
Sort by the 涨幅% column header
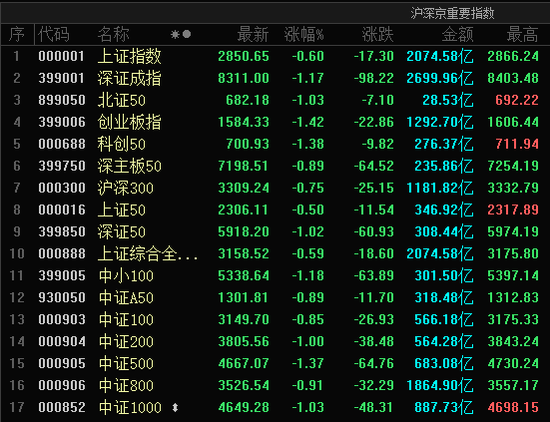pos(304,34)
